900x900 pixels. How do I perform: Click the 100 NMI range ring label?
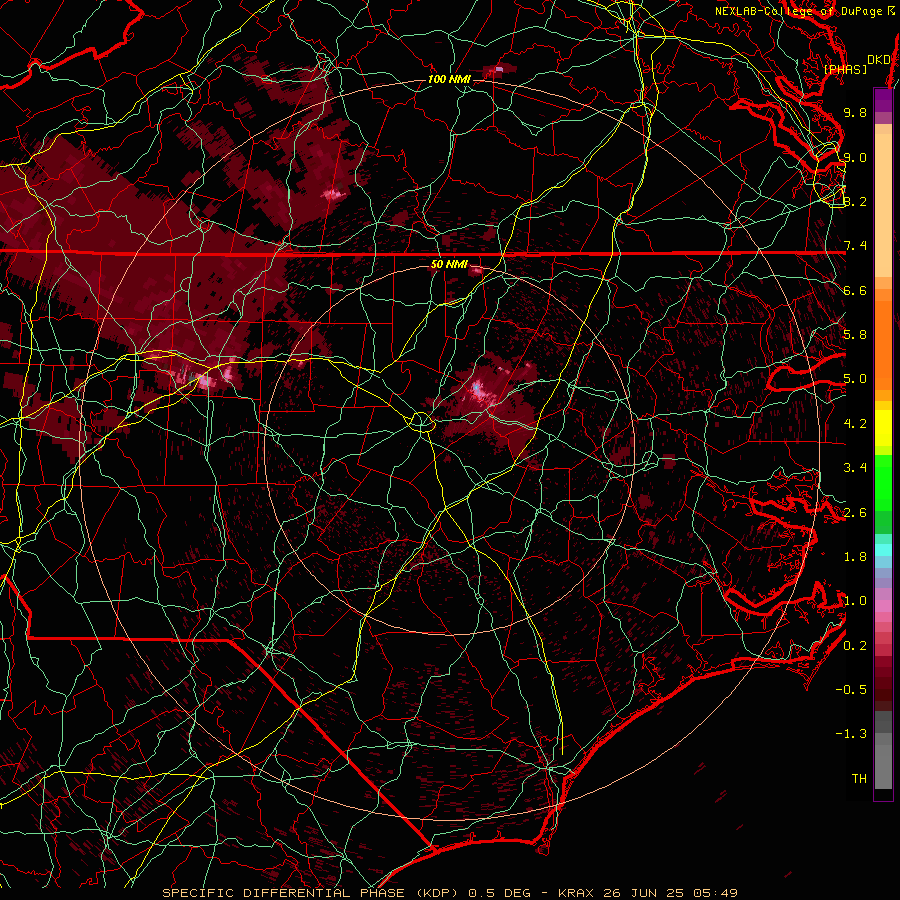(x=449, y=79)
